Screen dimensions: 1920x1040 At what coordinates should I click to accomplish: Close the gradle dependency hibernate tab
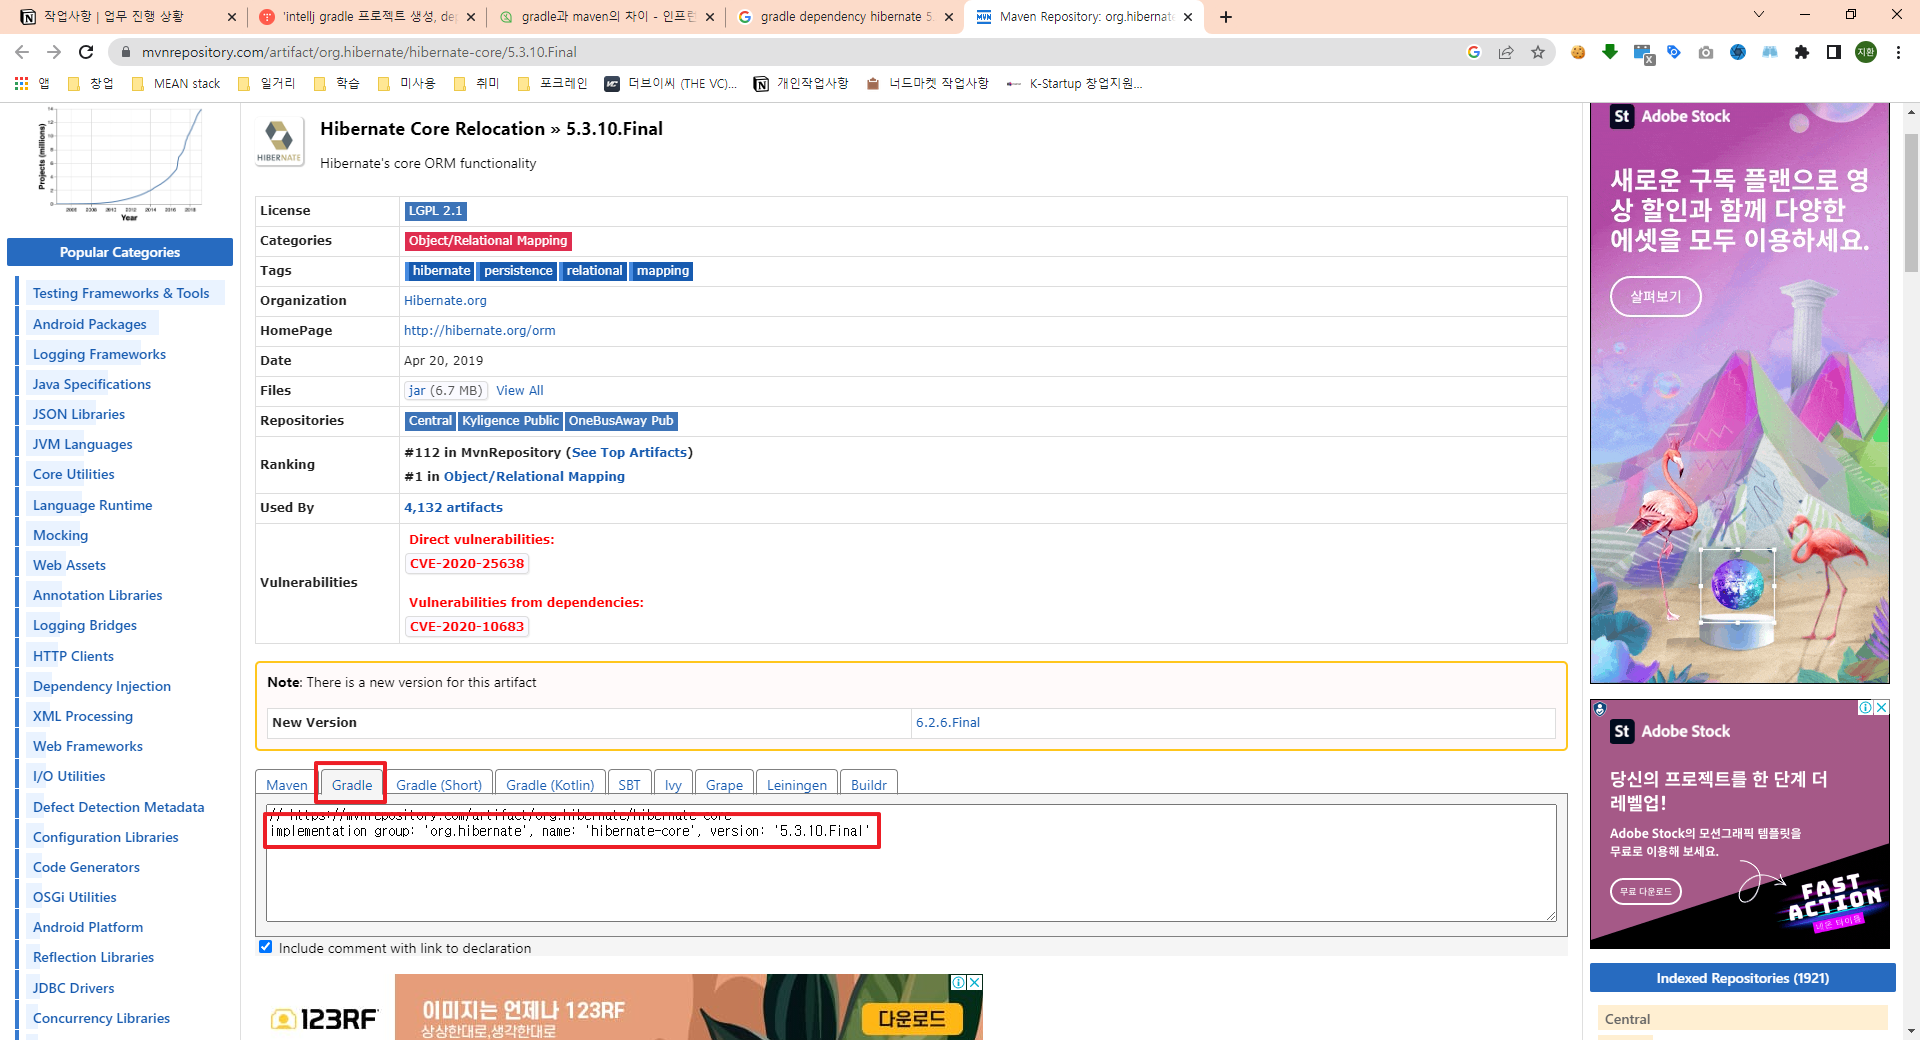[x=949, y=17]
